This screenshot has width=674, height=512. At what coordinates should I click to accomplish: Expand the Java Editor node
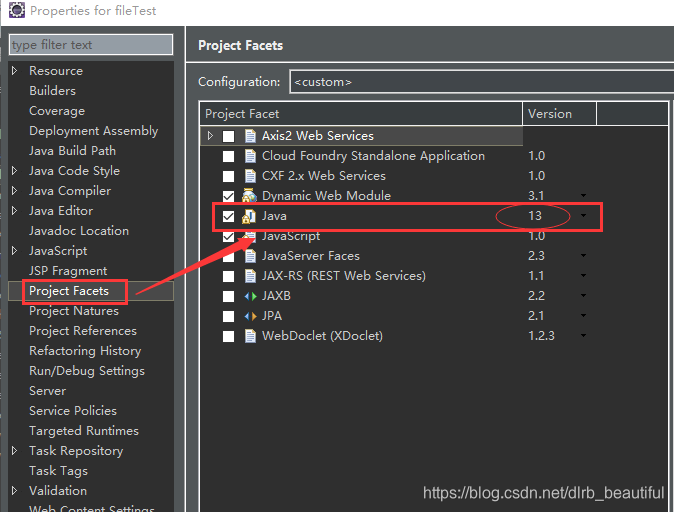point(15,211)
